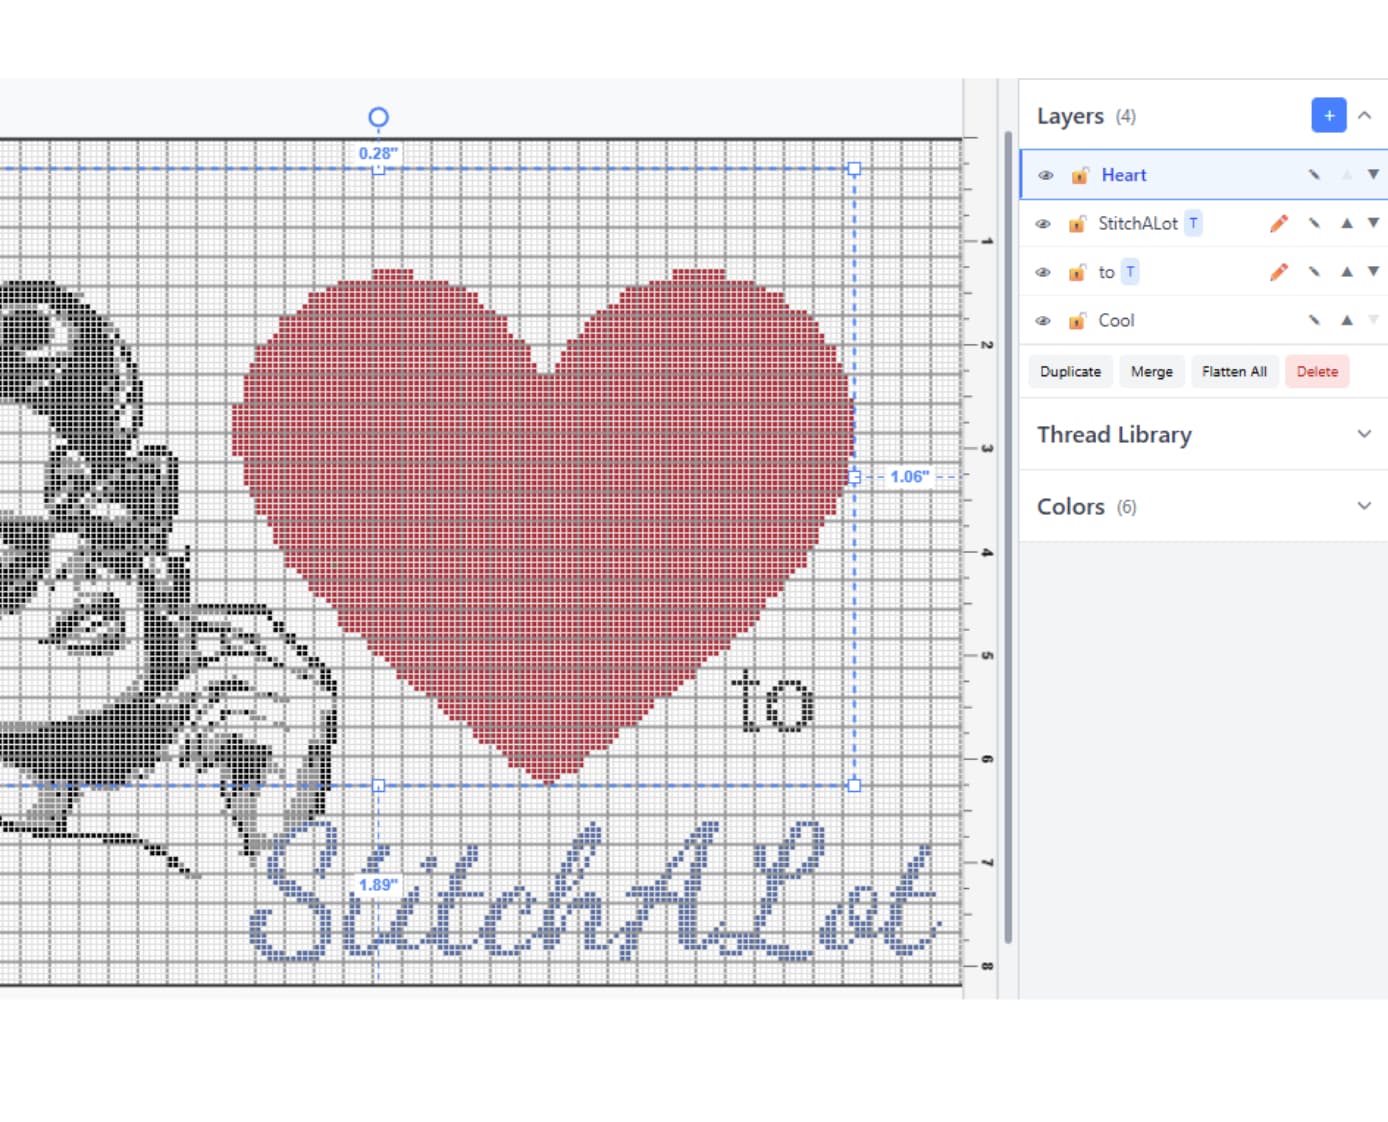Click the orange edit pencil on StitchALot layer
The height and width of the screenshot is (1122, 1388).
coord(1278,224)
